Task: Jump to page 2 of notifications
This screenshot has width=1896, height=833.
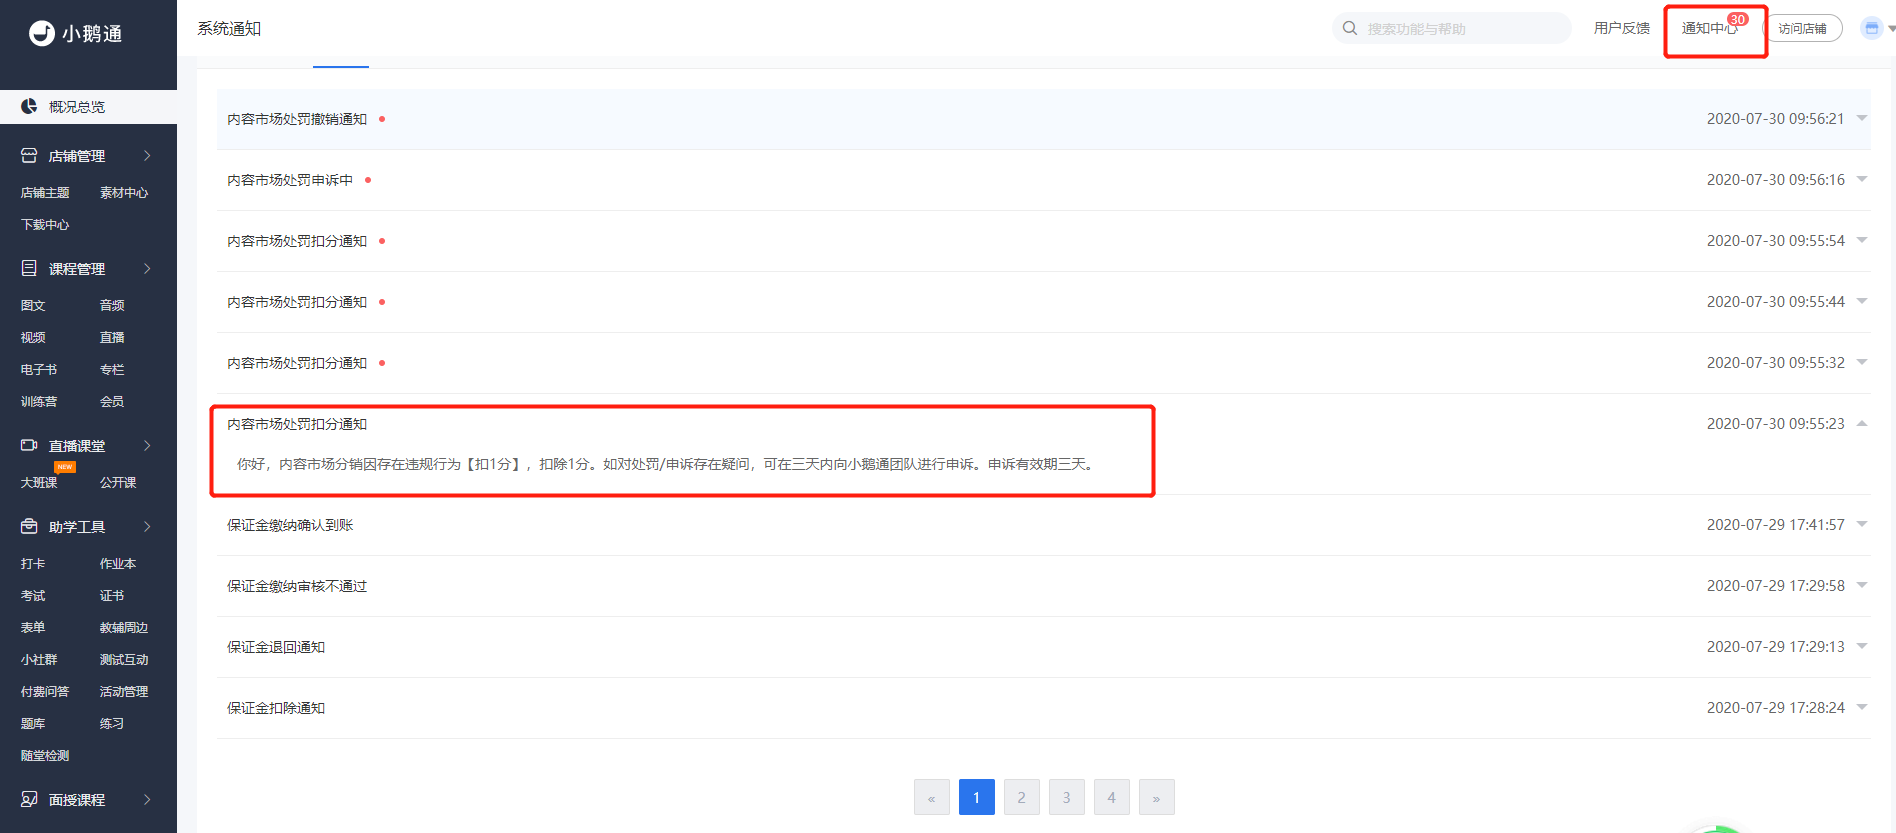Action: tap(1022, 797)
